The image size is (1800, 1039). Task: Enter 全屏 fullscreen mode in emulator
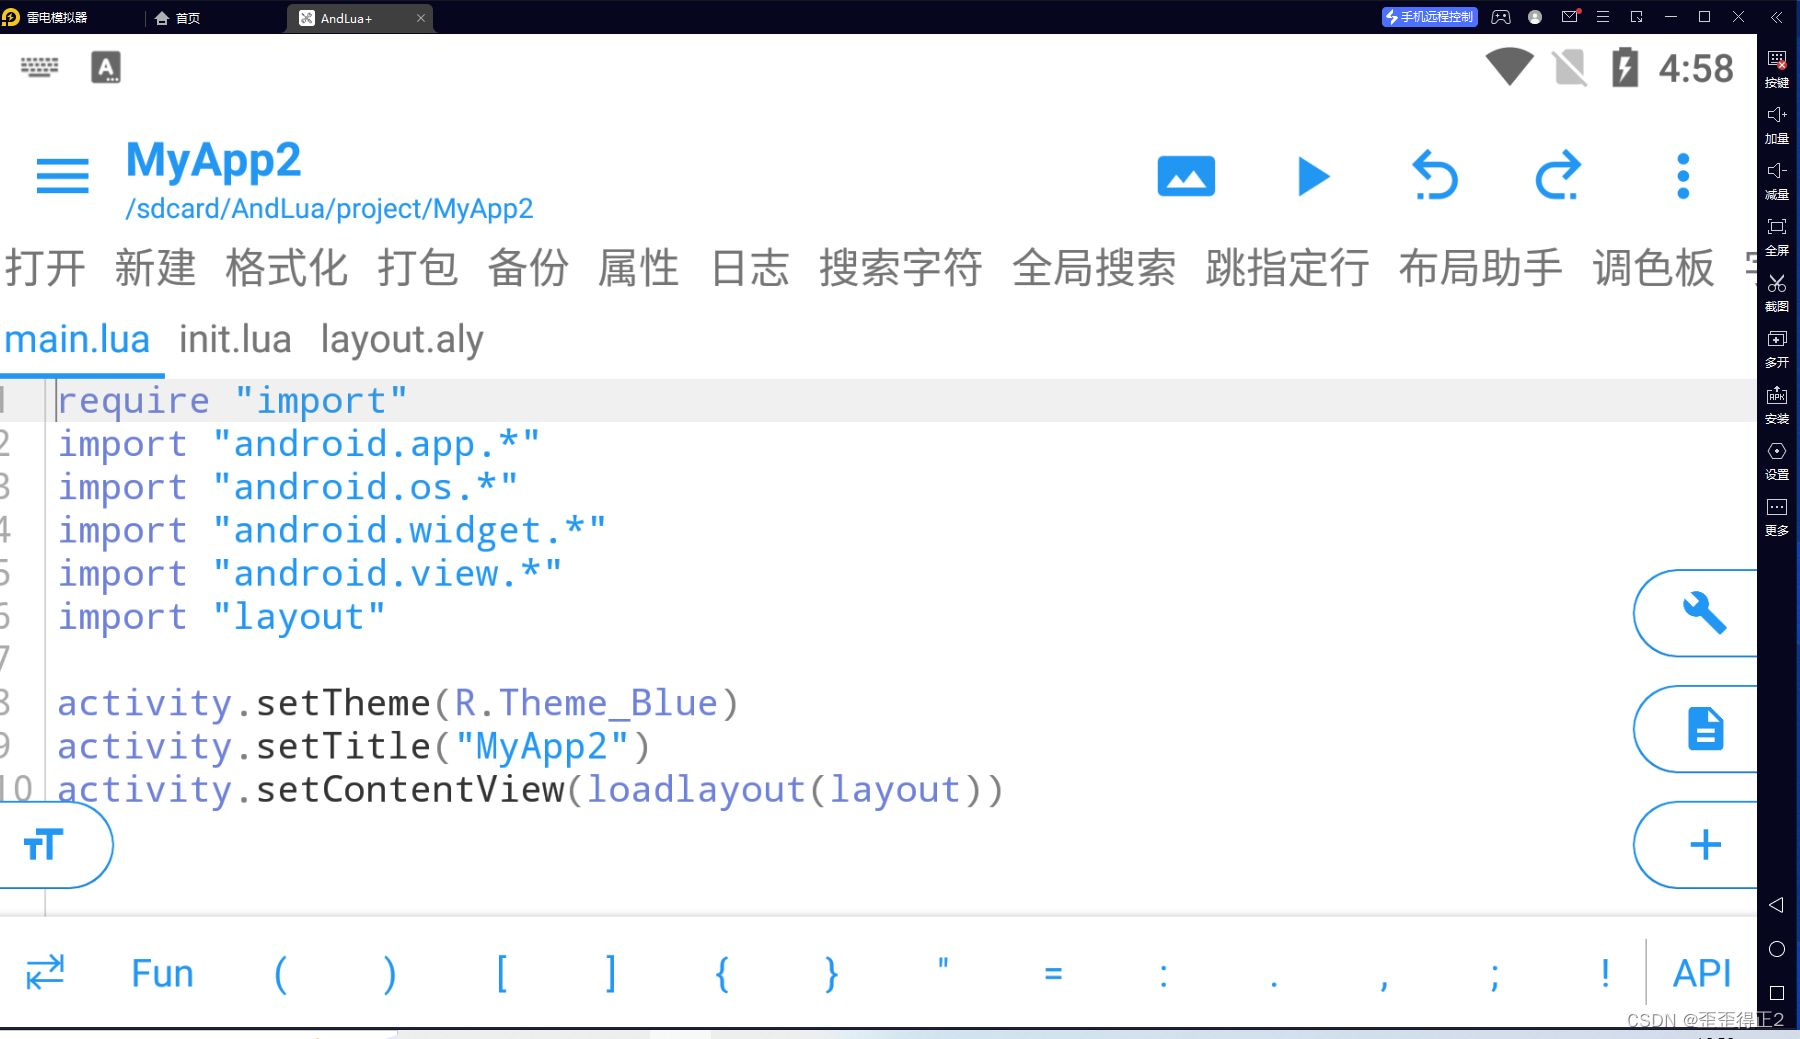point(1777,237)
